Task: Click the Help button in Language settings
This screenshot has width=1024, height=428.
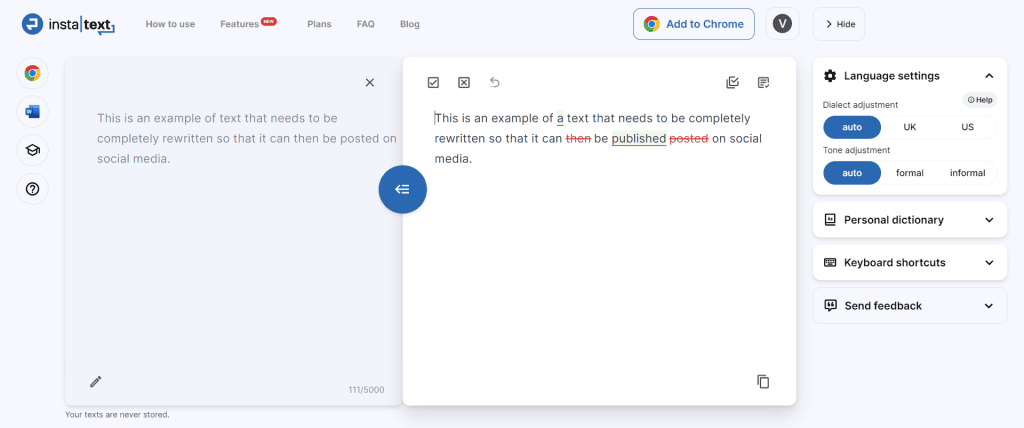Action: (x=980, y=100)
